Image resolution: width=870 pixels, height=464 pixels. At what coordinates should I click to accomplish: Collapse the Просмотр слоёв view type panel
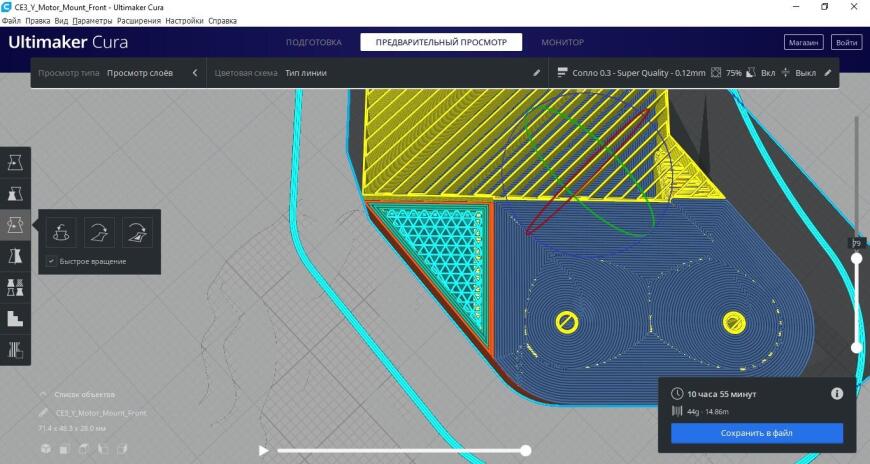195,73
